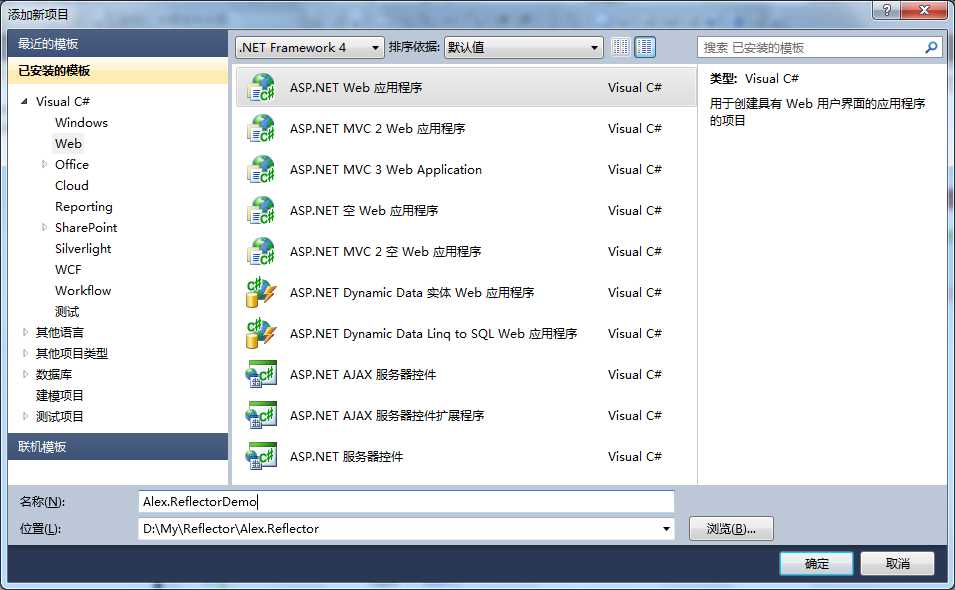Click the ASP.NET MVC 3 Web Application icon
This screenshot has width=955, height=590.
click(261, 169)
